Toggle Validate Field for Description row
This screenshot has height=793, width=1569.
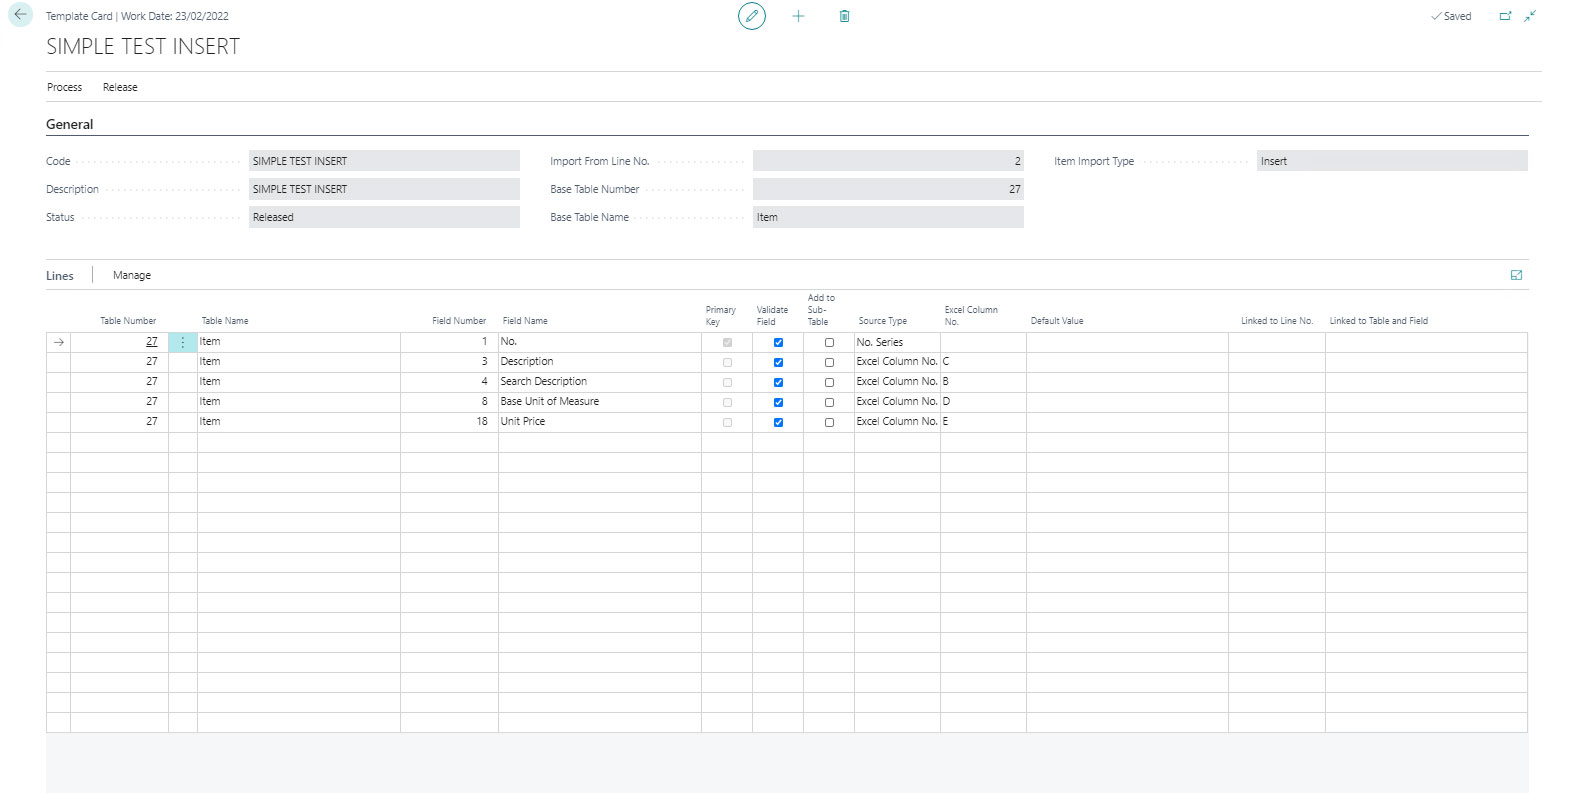tap(778, 362)
